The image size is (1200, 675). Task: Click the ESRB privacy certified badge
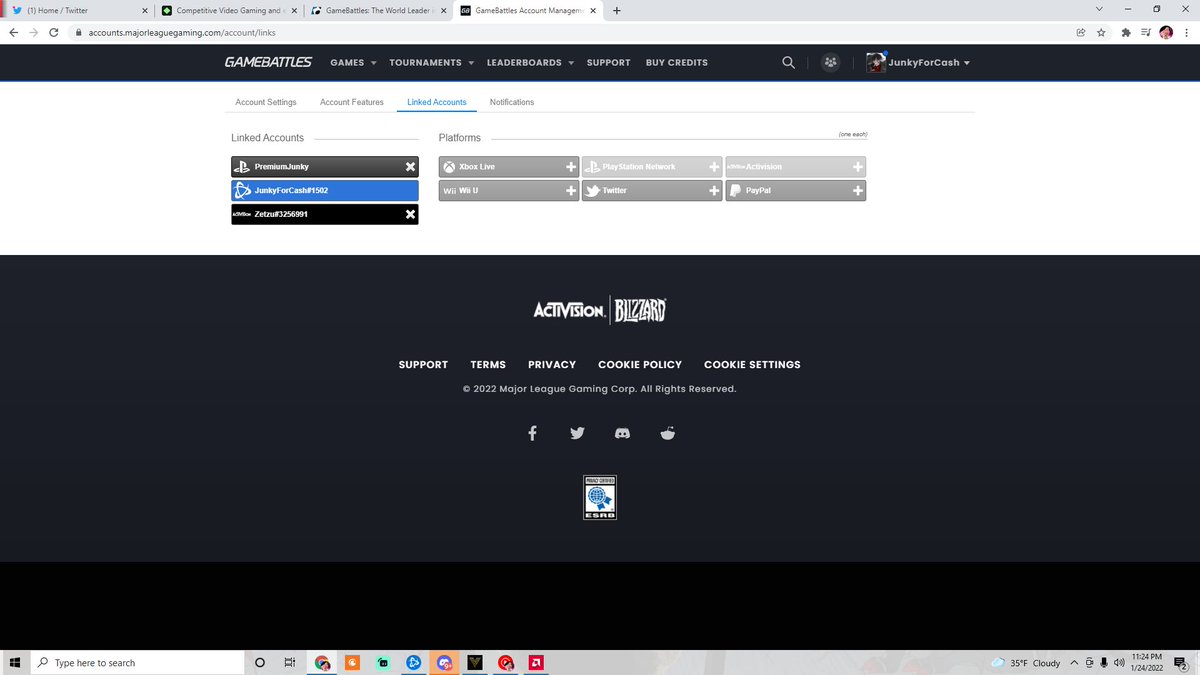tap(600, 497)
